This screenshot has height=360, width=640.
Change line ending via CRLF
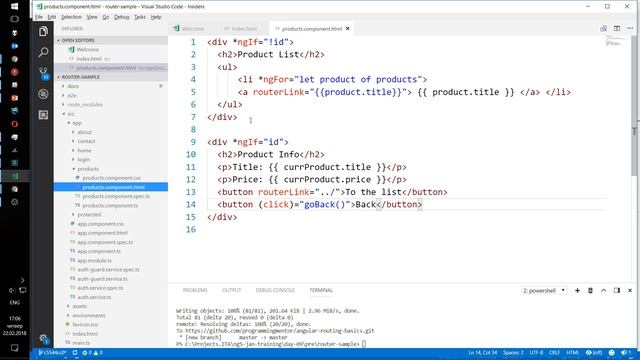554,353
